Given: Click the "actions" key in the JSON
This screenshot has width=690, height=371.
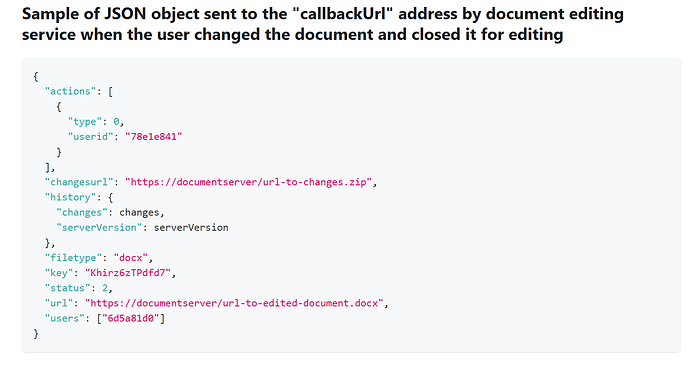Looking at the screenshot, I should tap(70, 91).
